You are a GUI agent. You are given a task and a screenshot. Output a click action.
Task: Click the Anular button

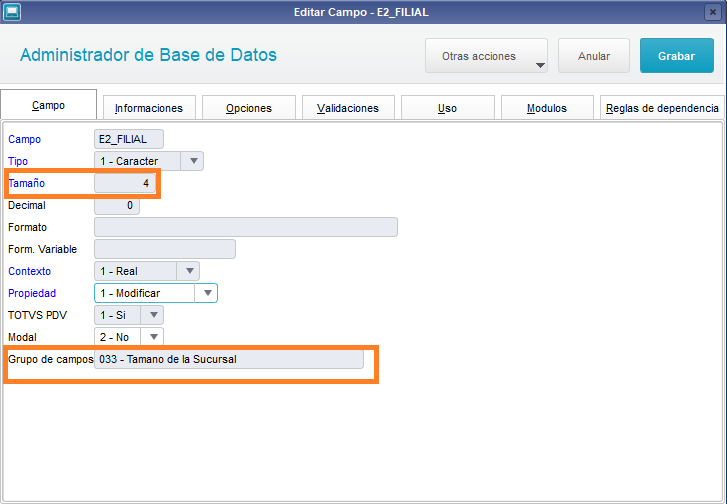593,56
